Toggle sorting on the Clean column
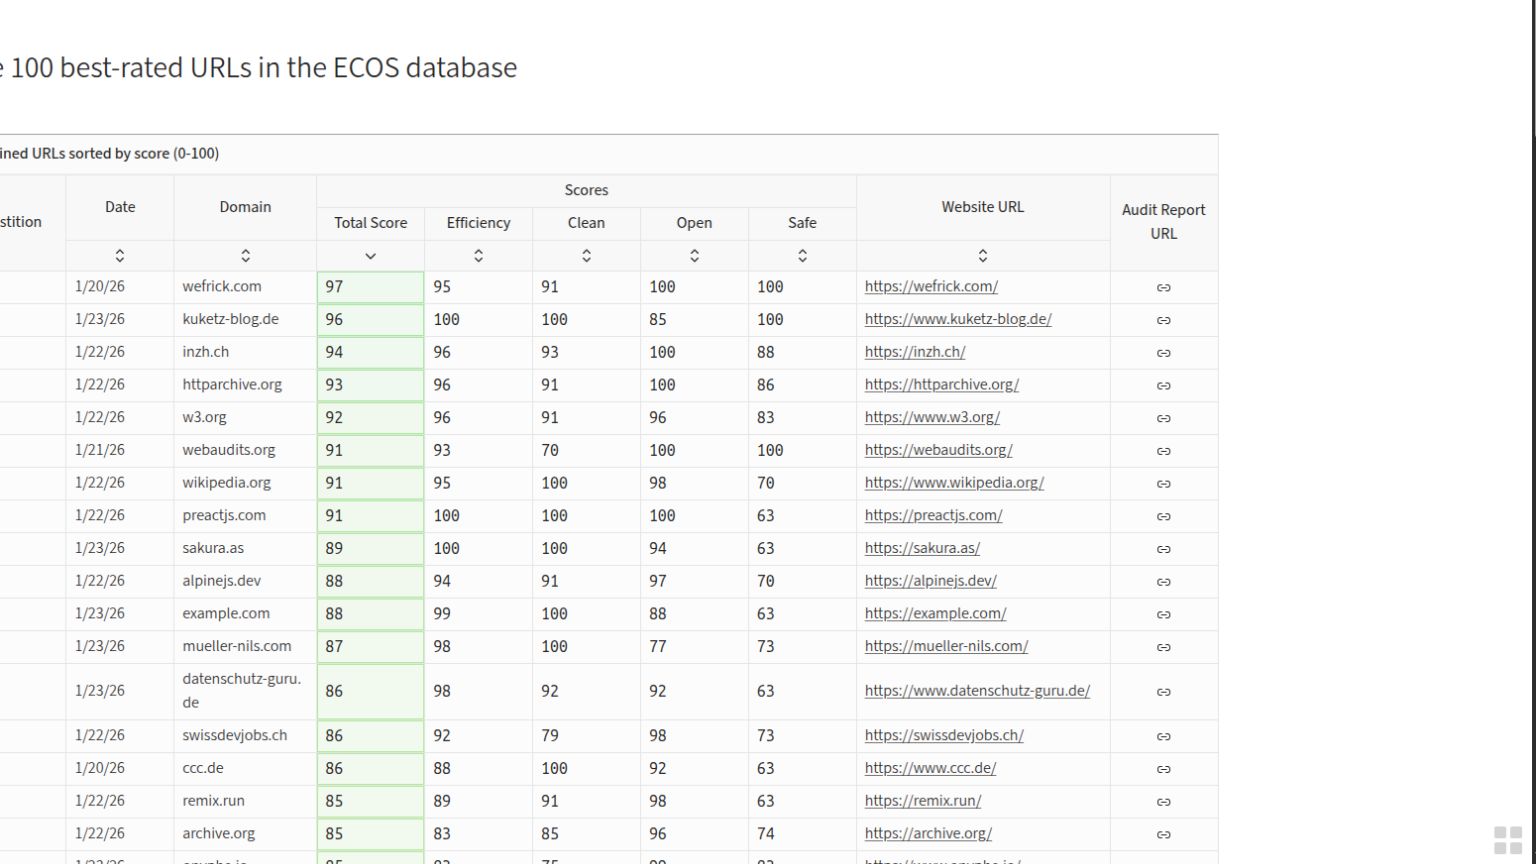This screenshot has height=864, width=1536. pyautogui.click(x=586, y=256)
